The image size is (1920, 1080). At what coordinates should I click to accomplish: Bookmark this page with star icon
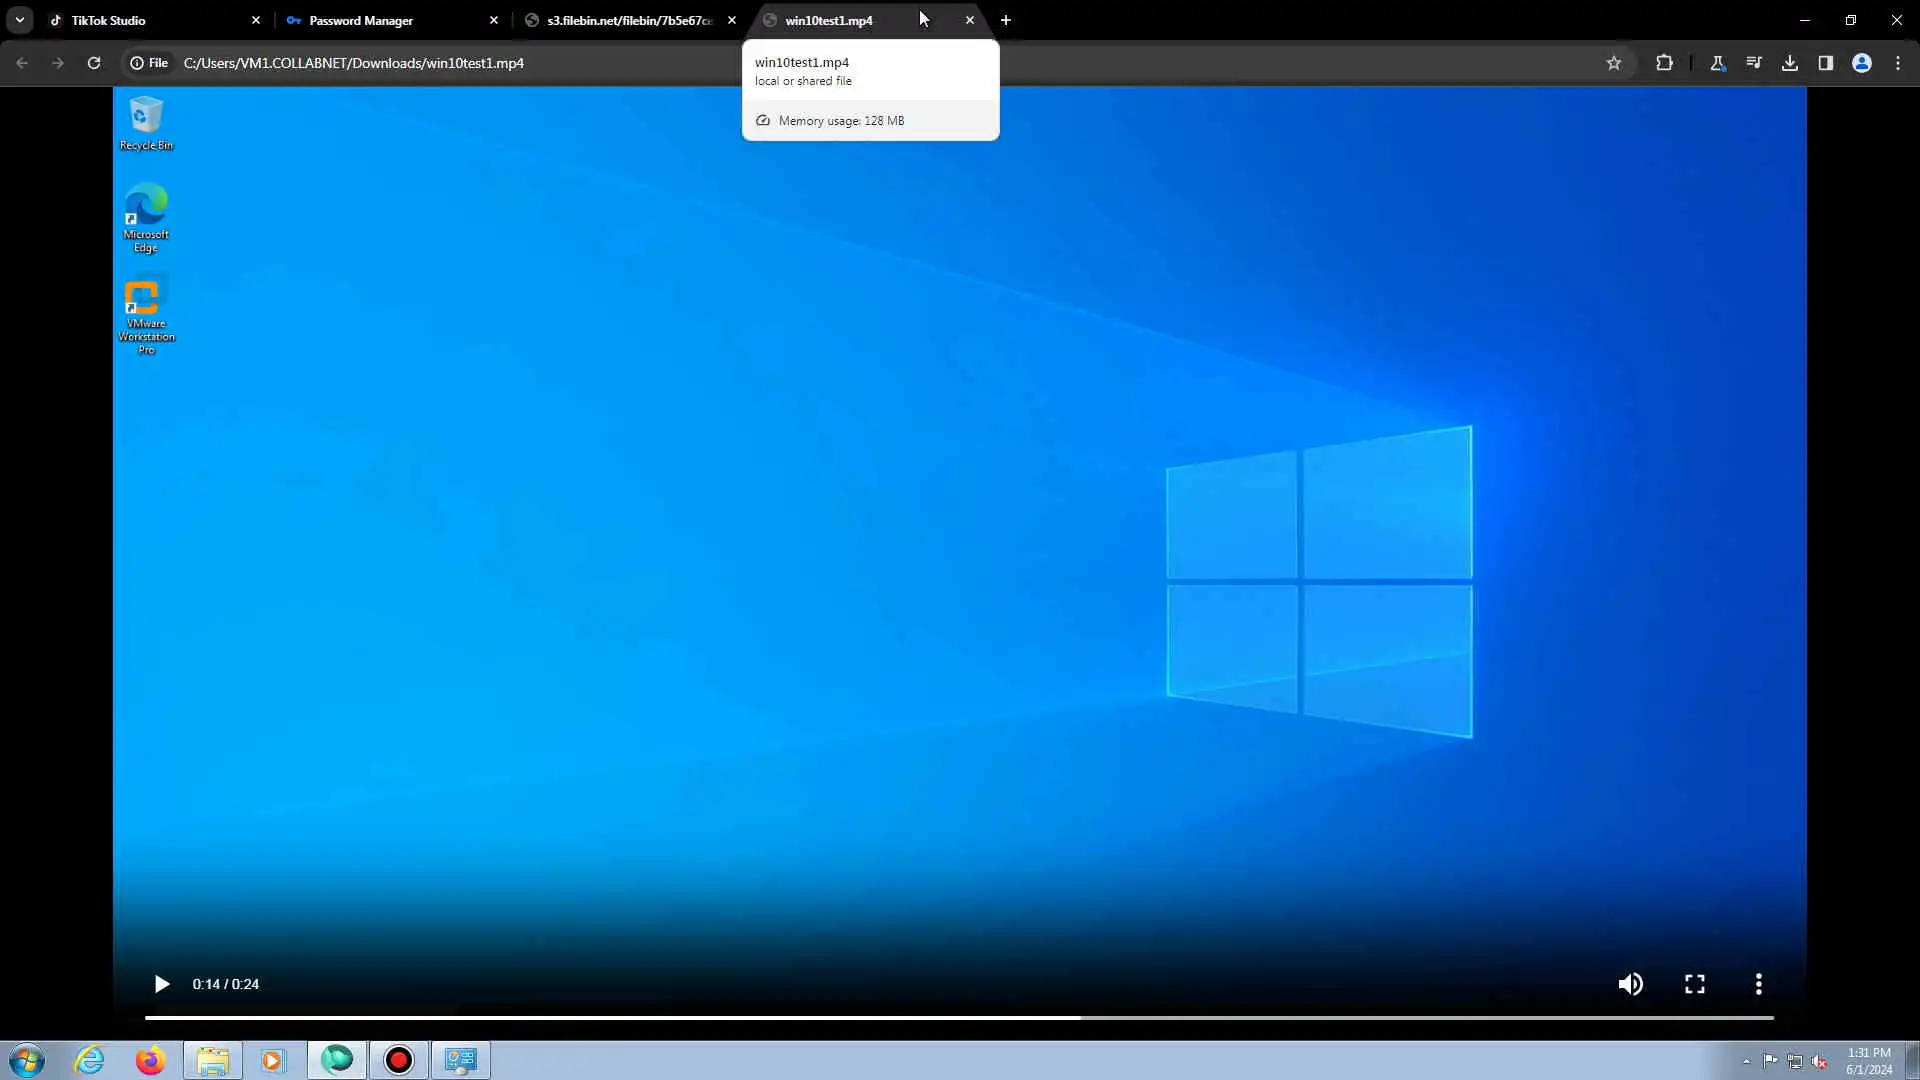point(1613,63)
